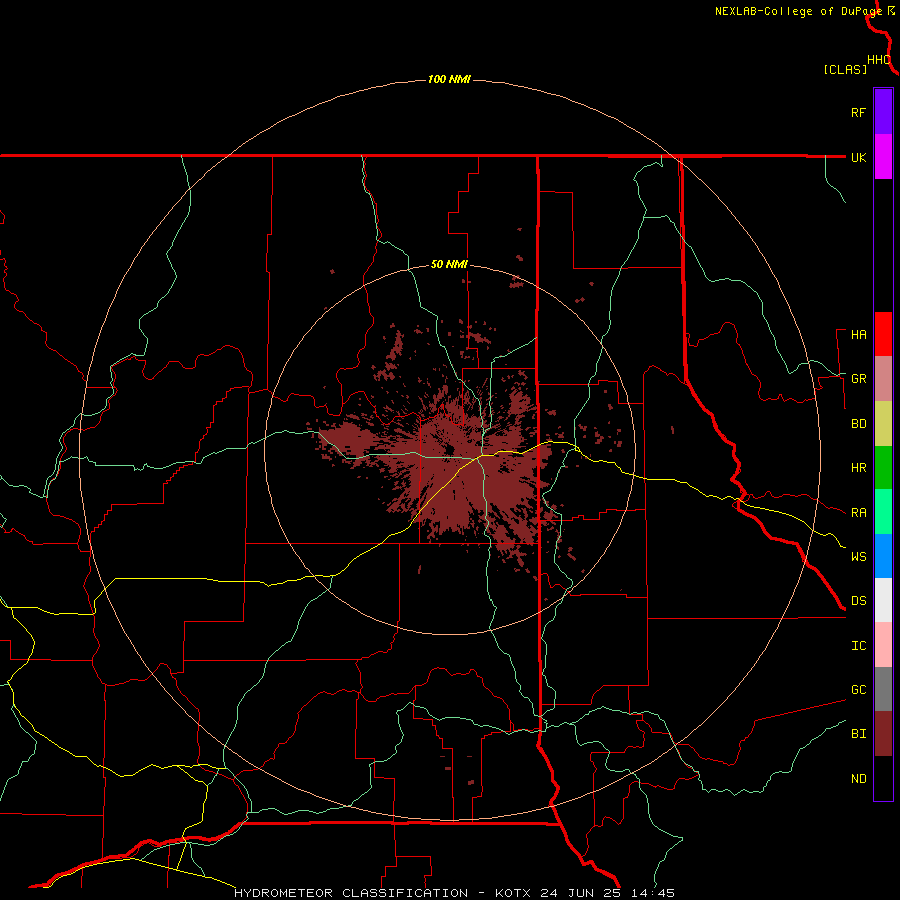This screenshot has height=900, width=900.
Task: Click the WS legend label
Action: (x=858, y=557)
